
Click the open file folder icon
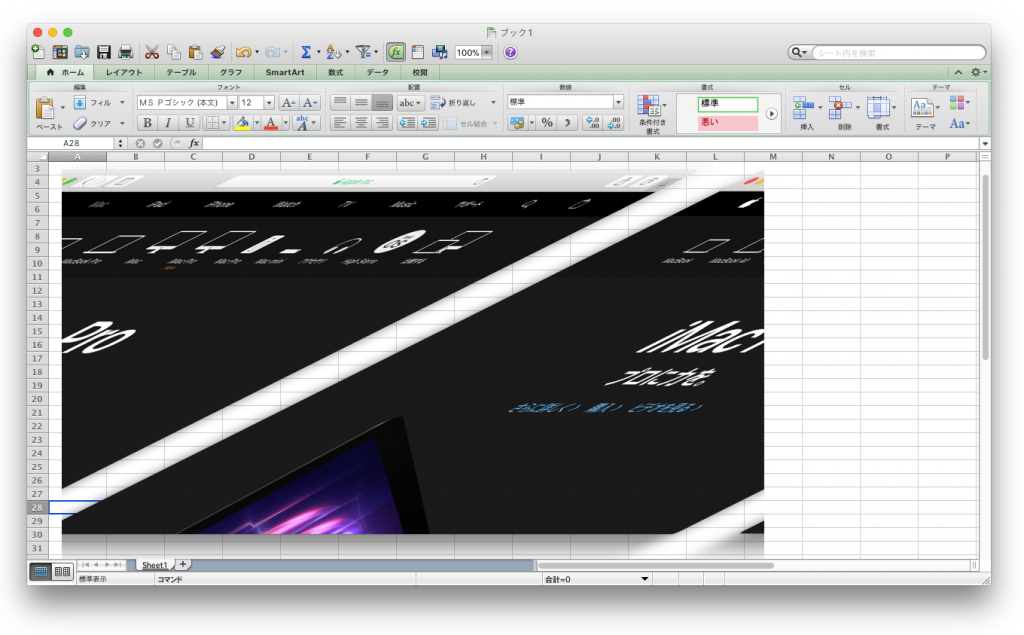(x=82, y=52)
